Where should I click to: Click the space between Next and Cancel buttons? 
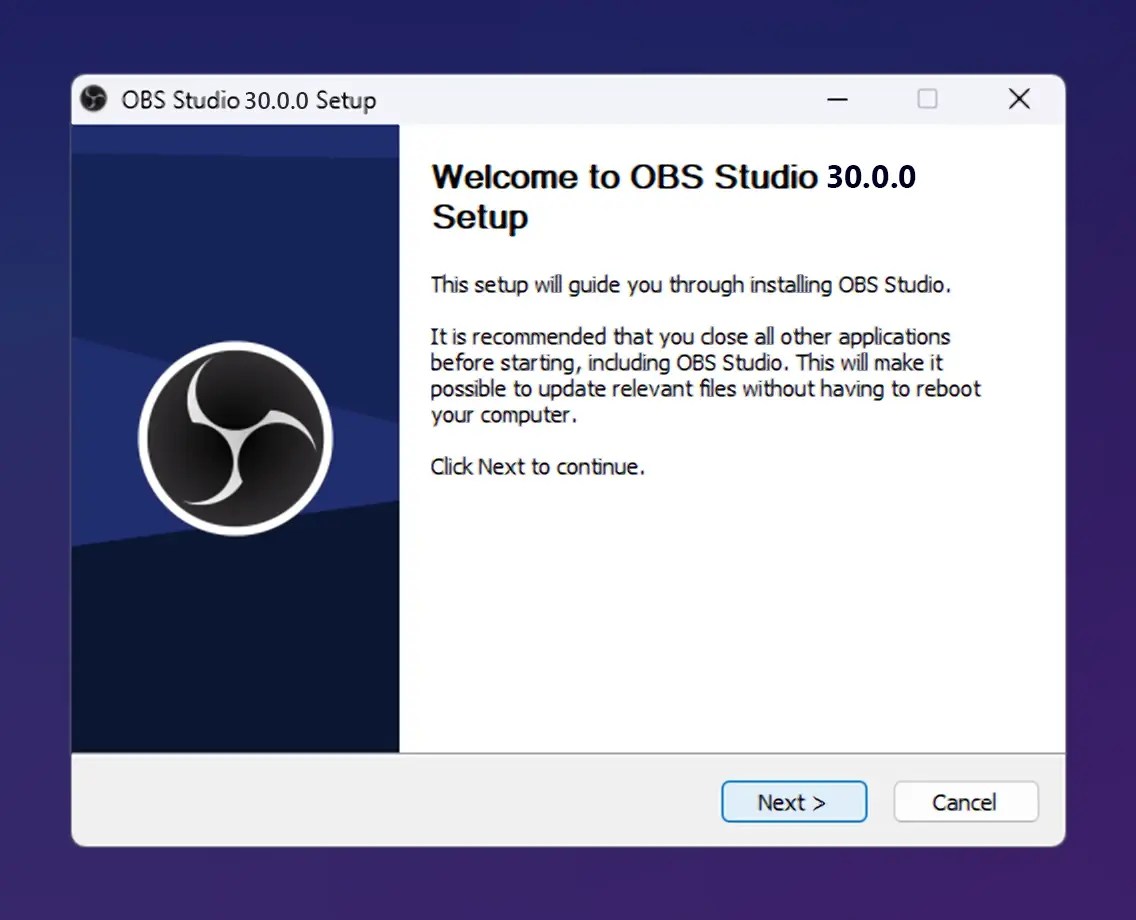881,801
